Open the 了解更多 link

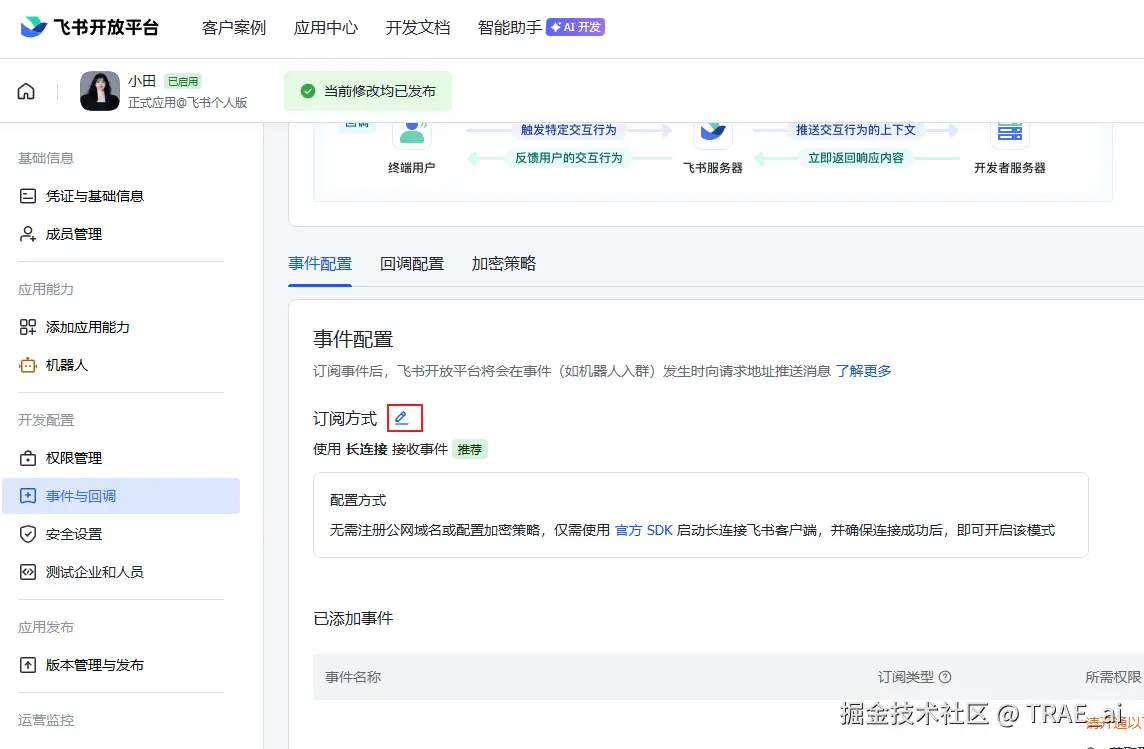[864, 370]
